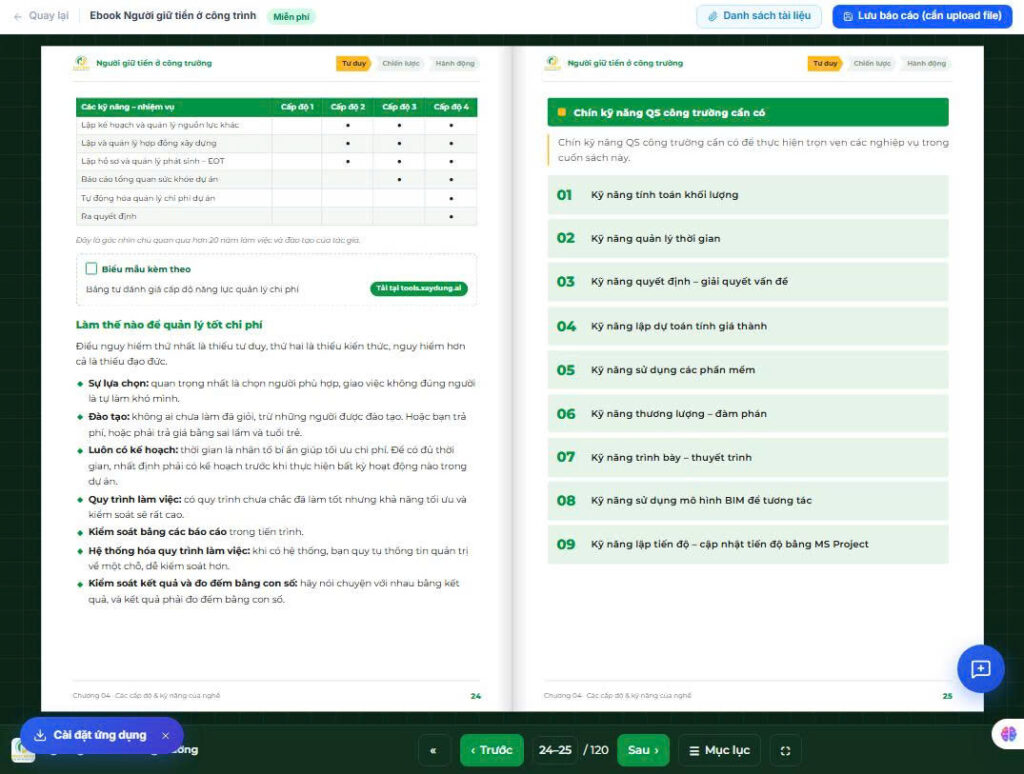Select 'Tư duy' tab on page 24

(354, 63)
